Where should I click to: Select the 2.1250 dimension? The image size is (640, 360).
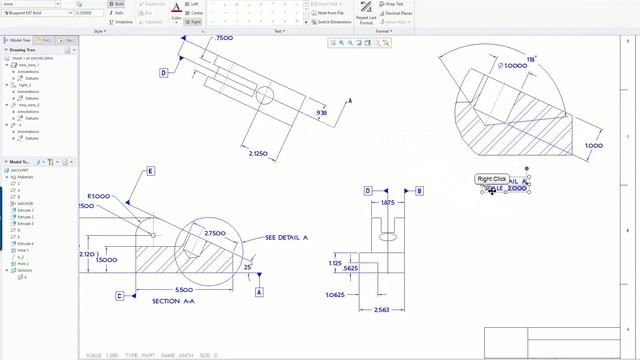[x=258, y=153]
